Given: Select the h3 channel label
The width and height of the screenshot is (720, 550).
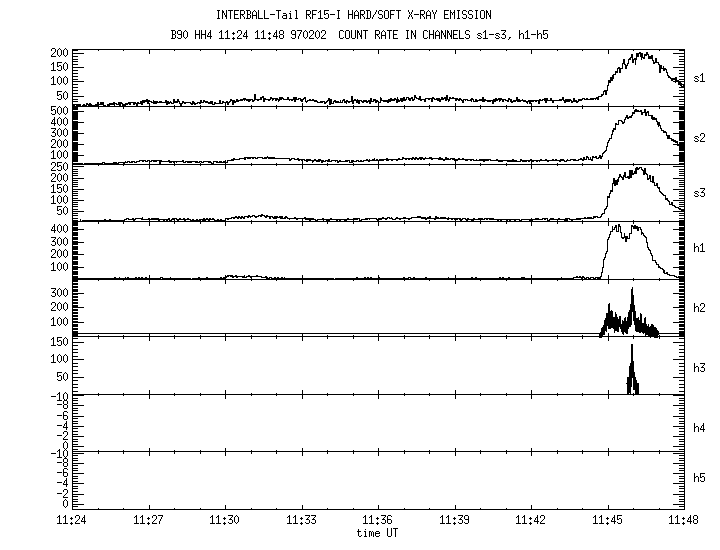Looking at the screenshot, I should pos(701,364).
